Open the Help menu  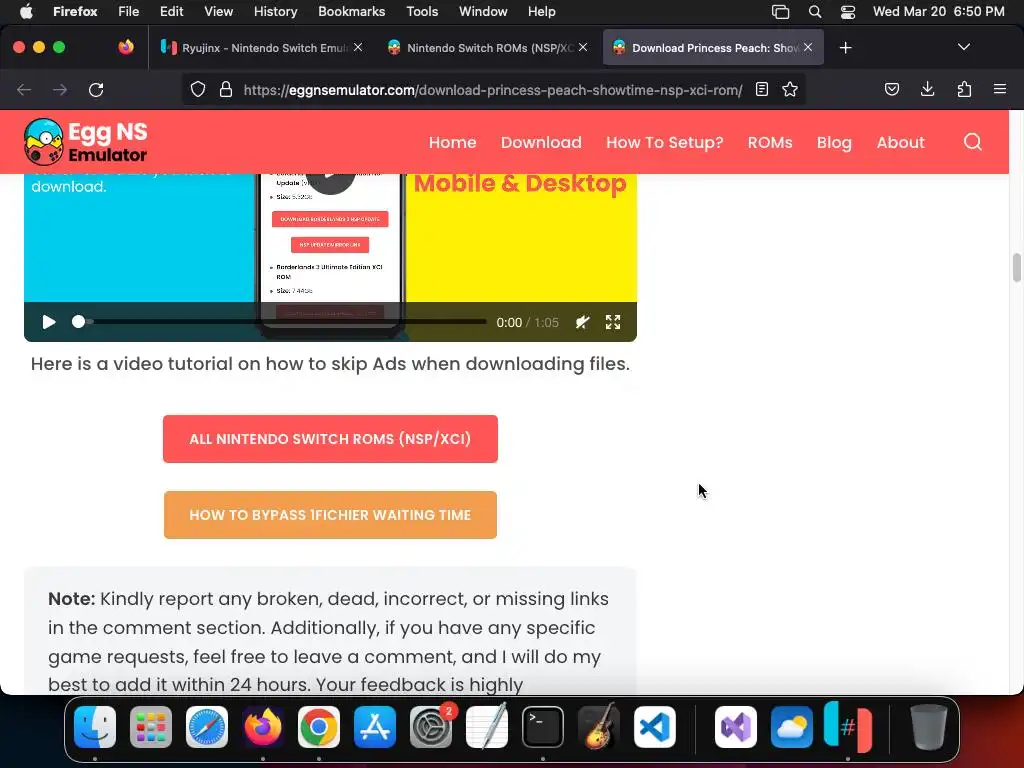(x=541, y=11)
